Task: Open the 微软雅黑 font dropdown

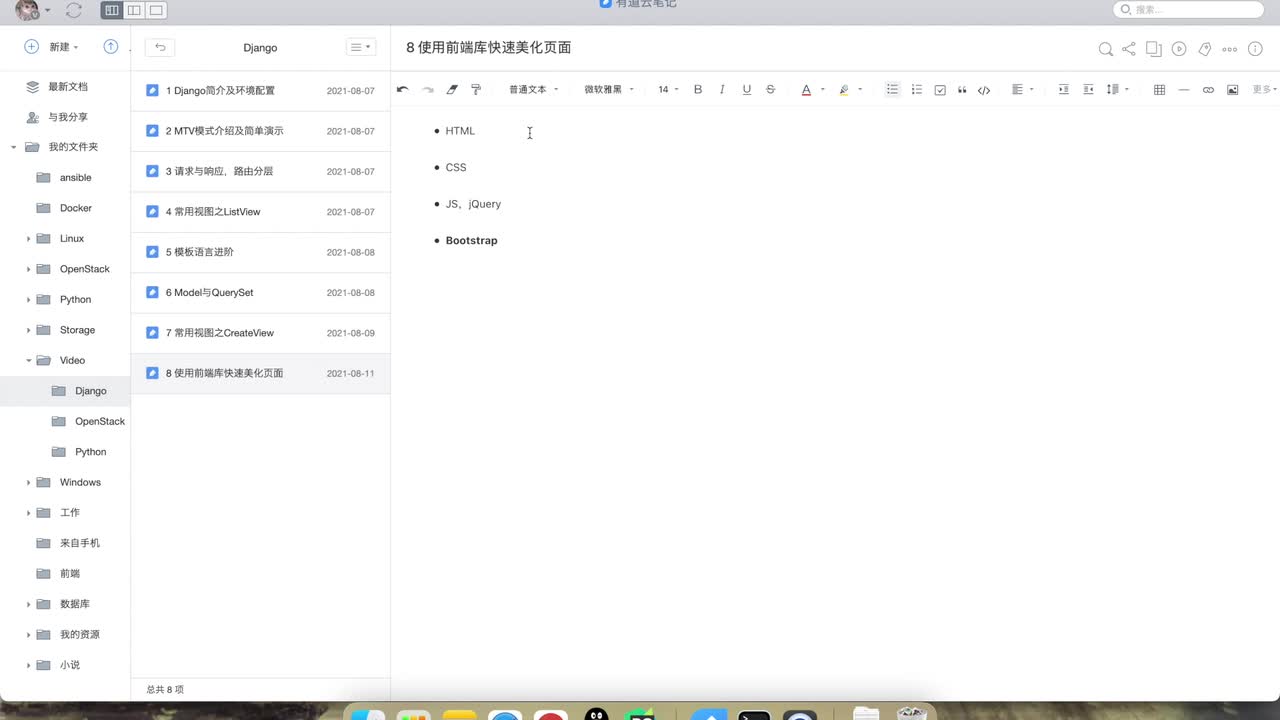Action: click(x=609, y=90)
